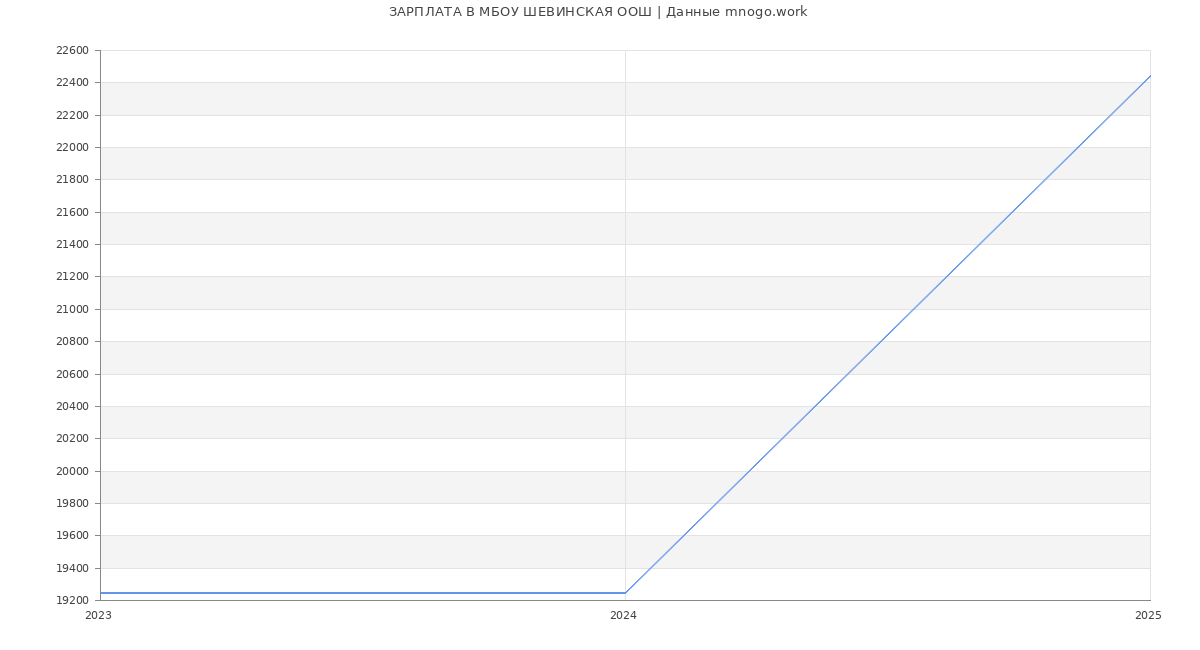
Task: Click the 21000 y-axis label
Action: coord(72,309)
